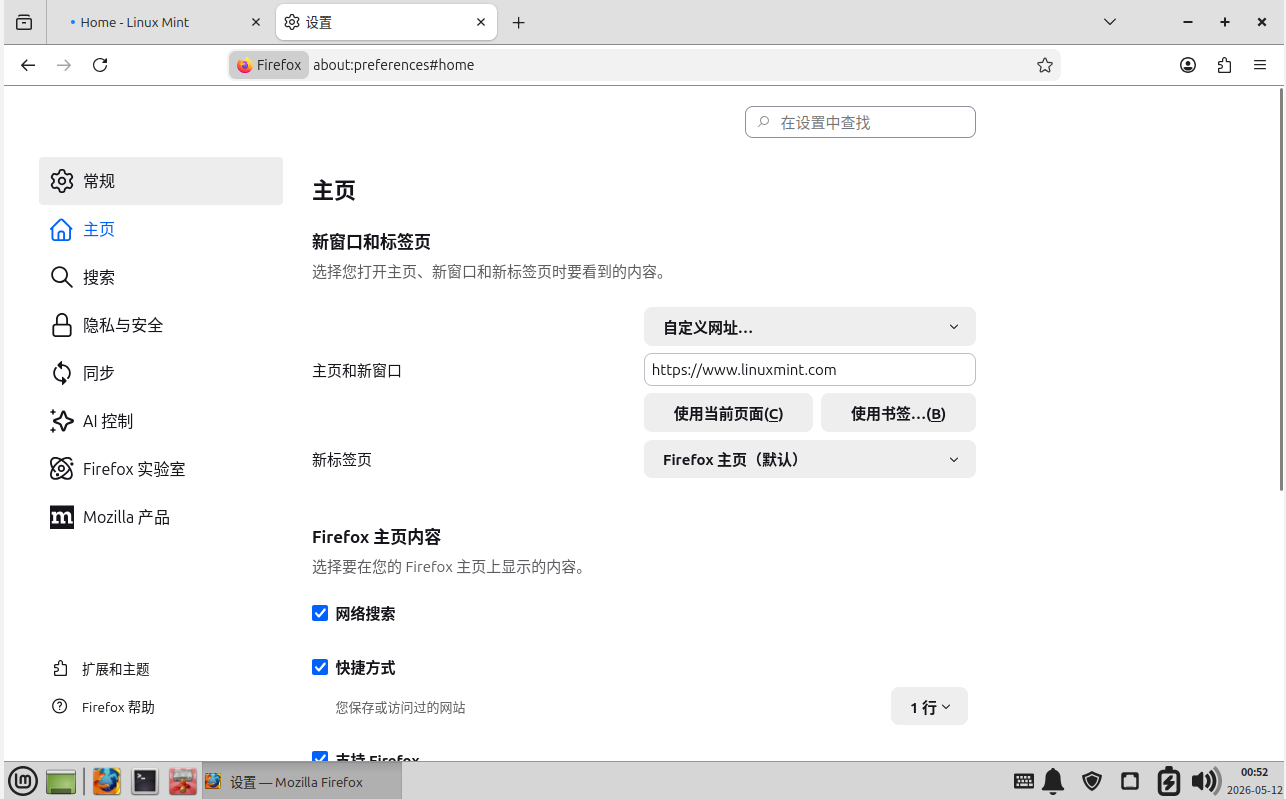Close the Home - Linux Mint tab
This screenshot has height=799, width=1286.
click(x=256, y=22)
